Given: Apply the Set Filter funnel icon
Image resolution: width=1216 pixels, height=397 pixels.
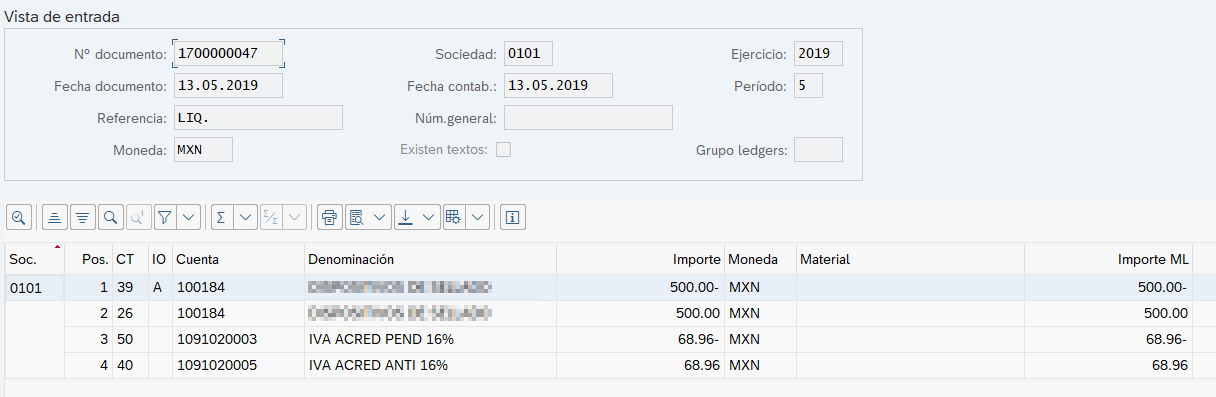Looking at the screenshot, I should 166,217.
